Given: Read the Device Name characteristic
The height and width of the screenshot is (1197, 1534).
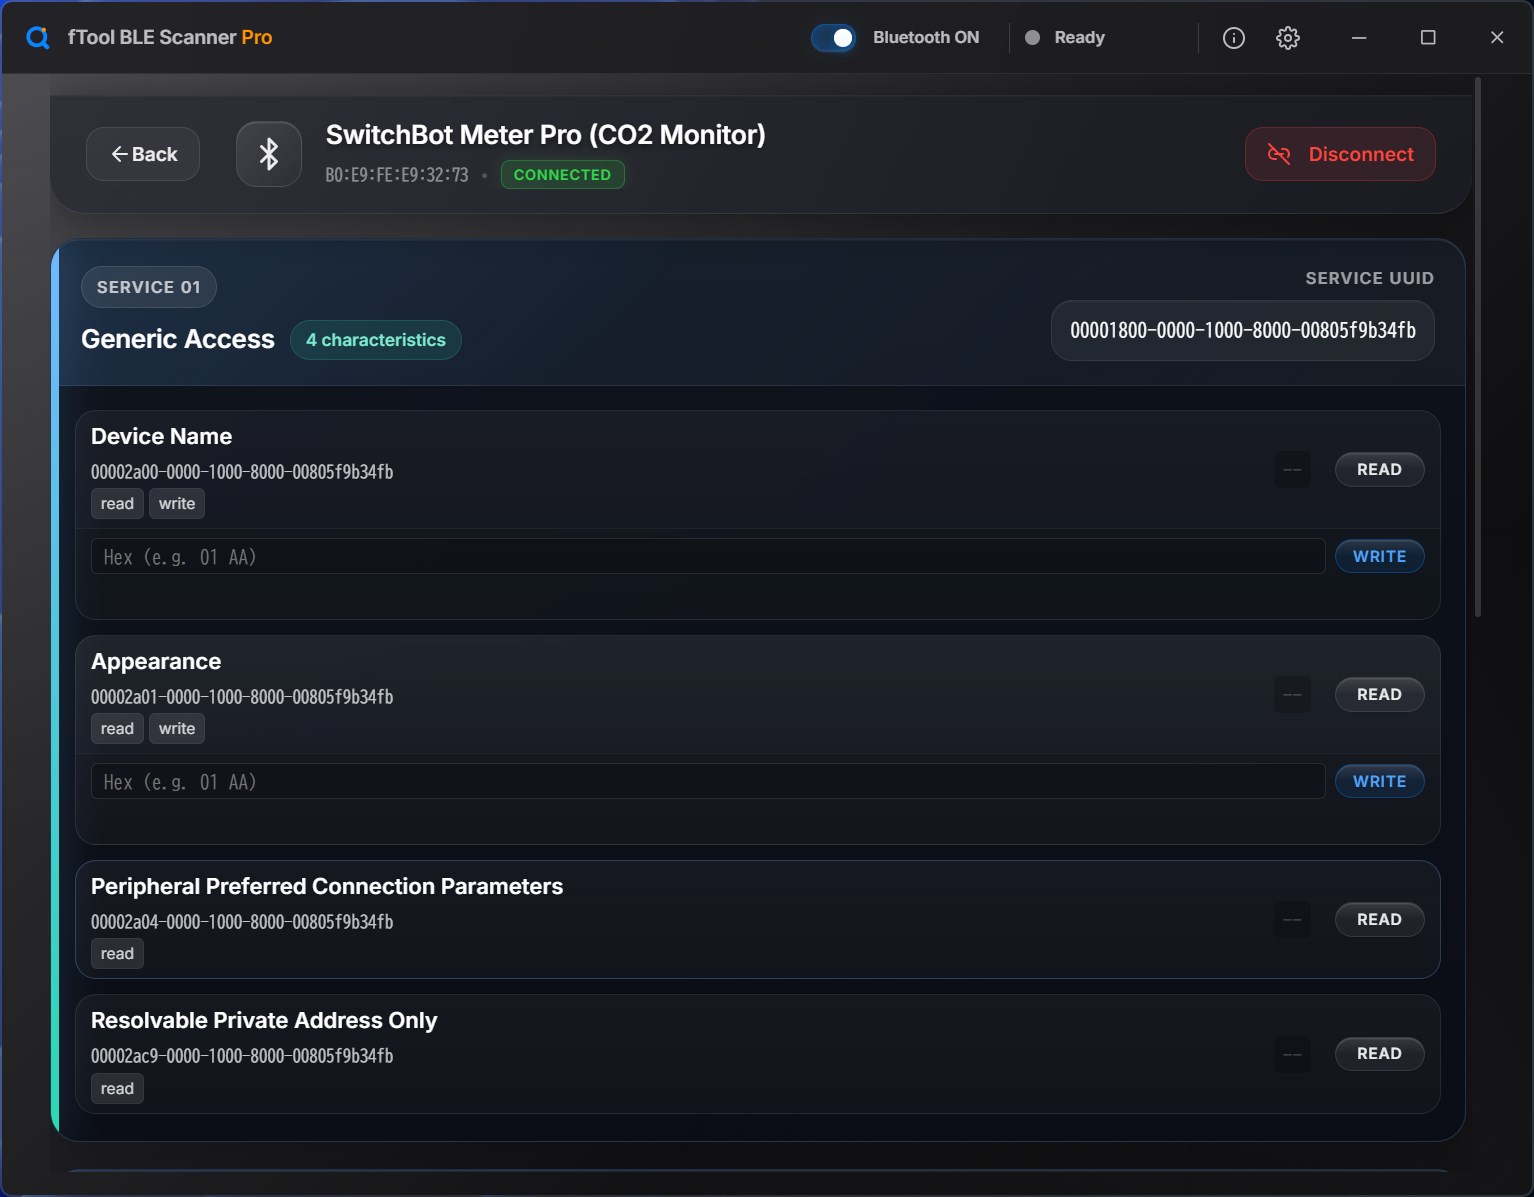Looking at the screenshot, I should [x=1380, y=470].
